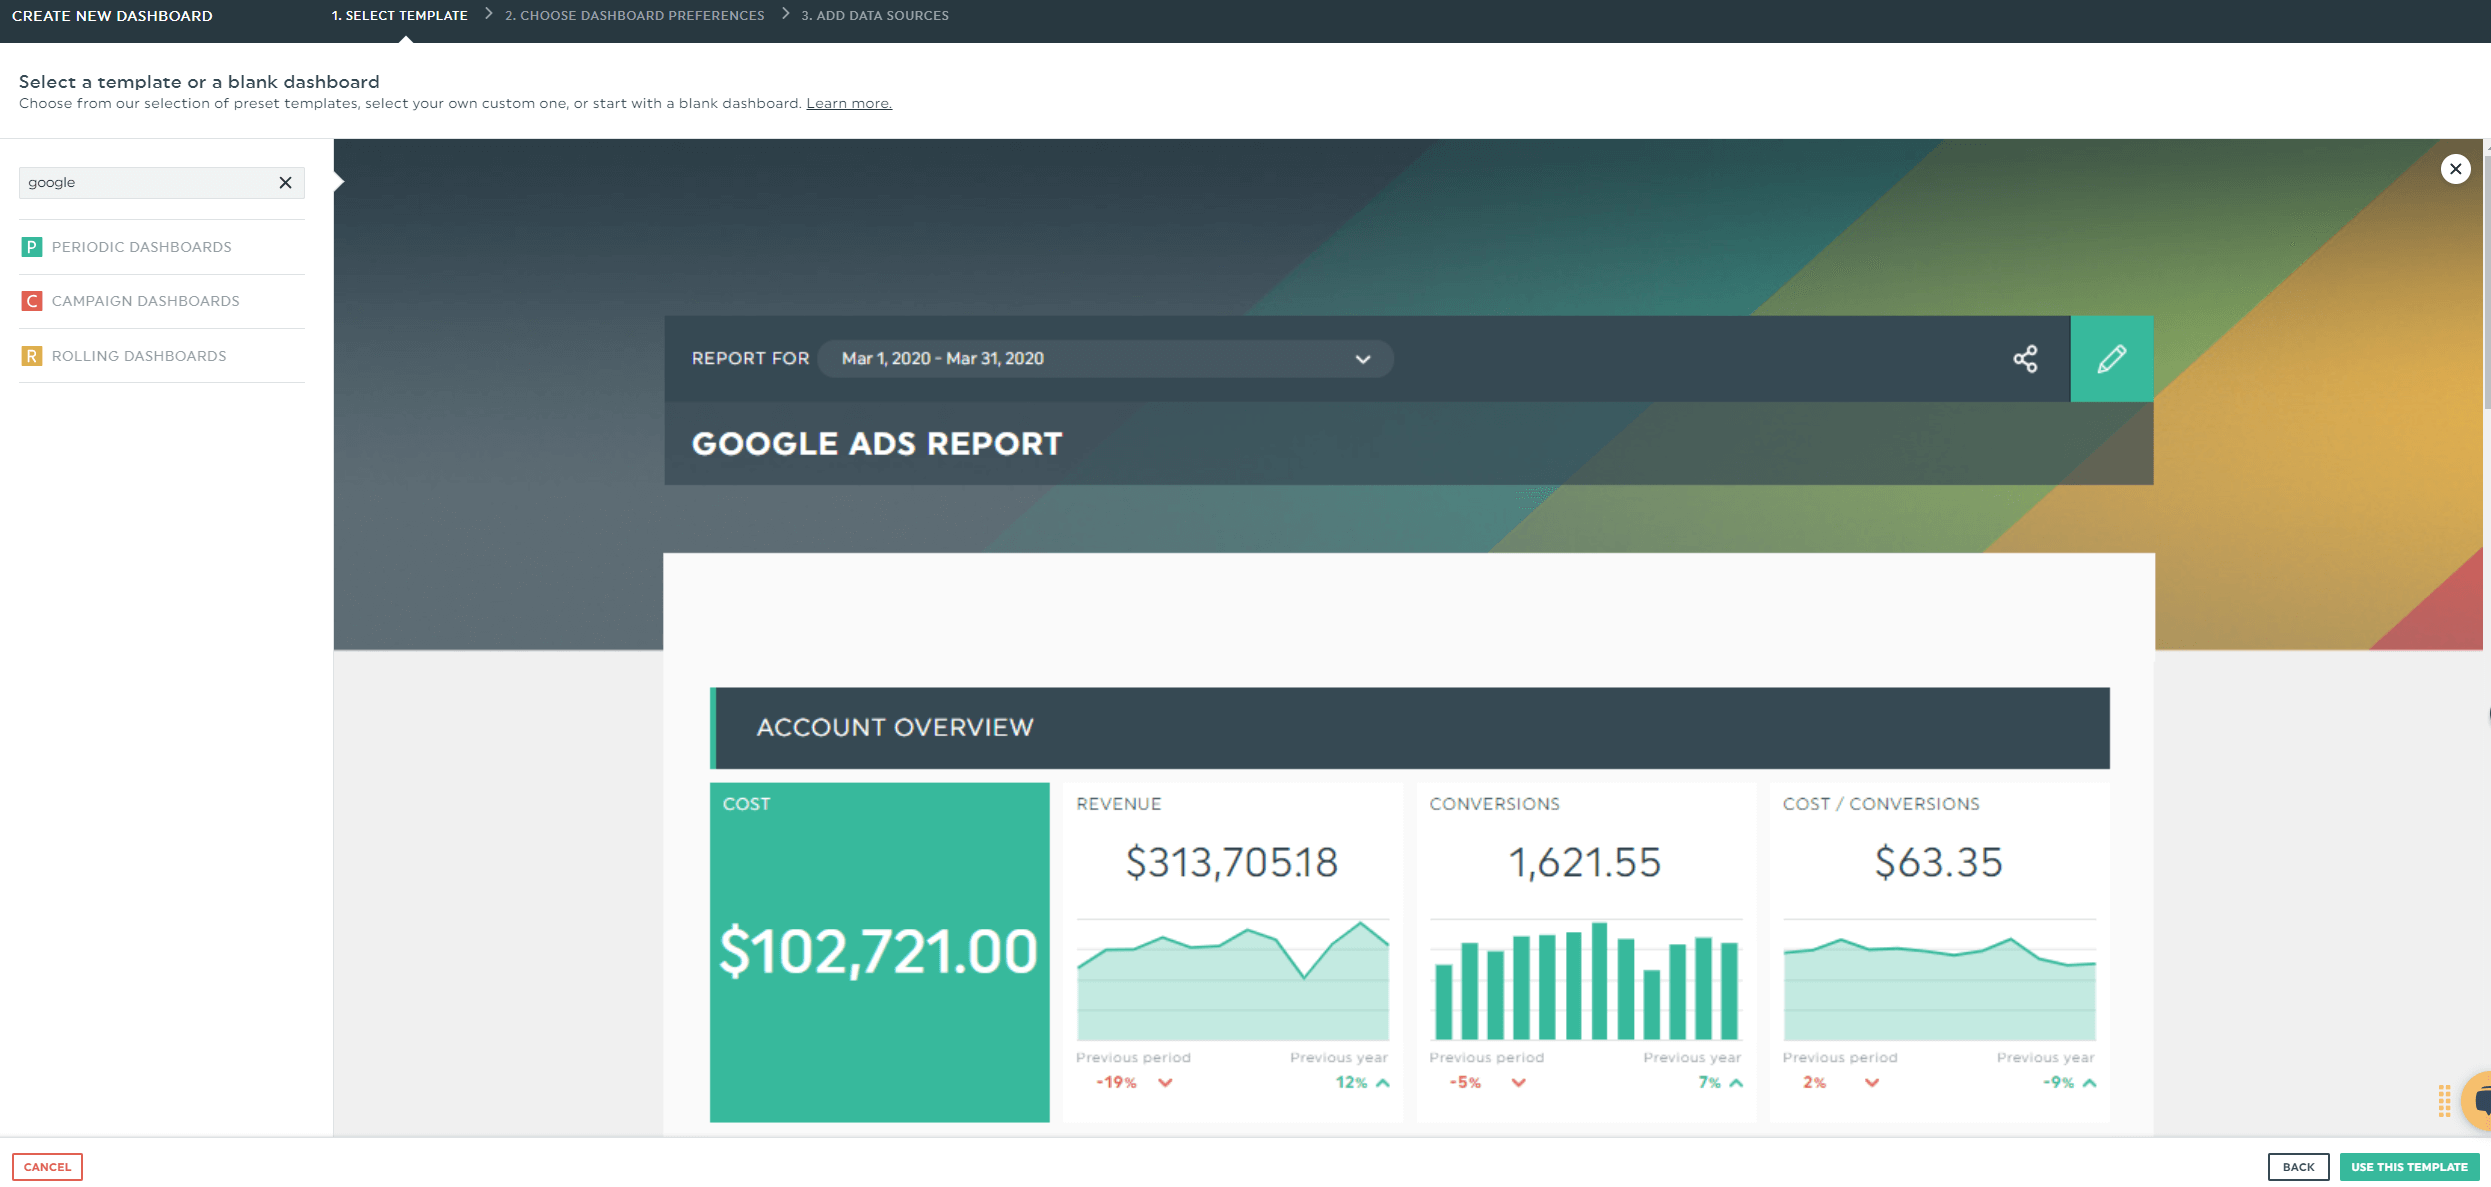Click the dotted drag handle beside the chat widget
This screenshot has height=1187, width=2491.
(x=2444, y=1101)
